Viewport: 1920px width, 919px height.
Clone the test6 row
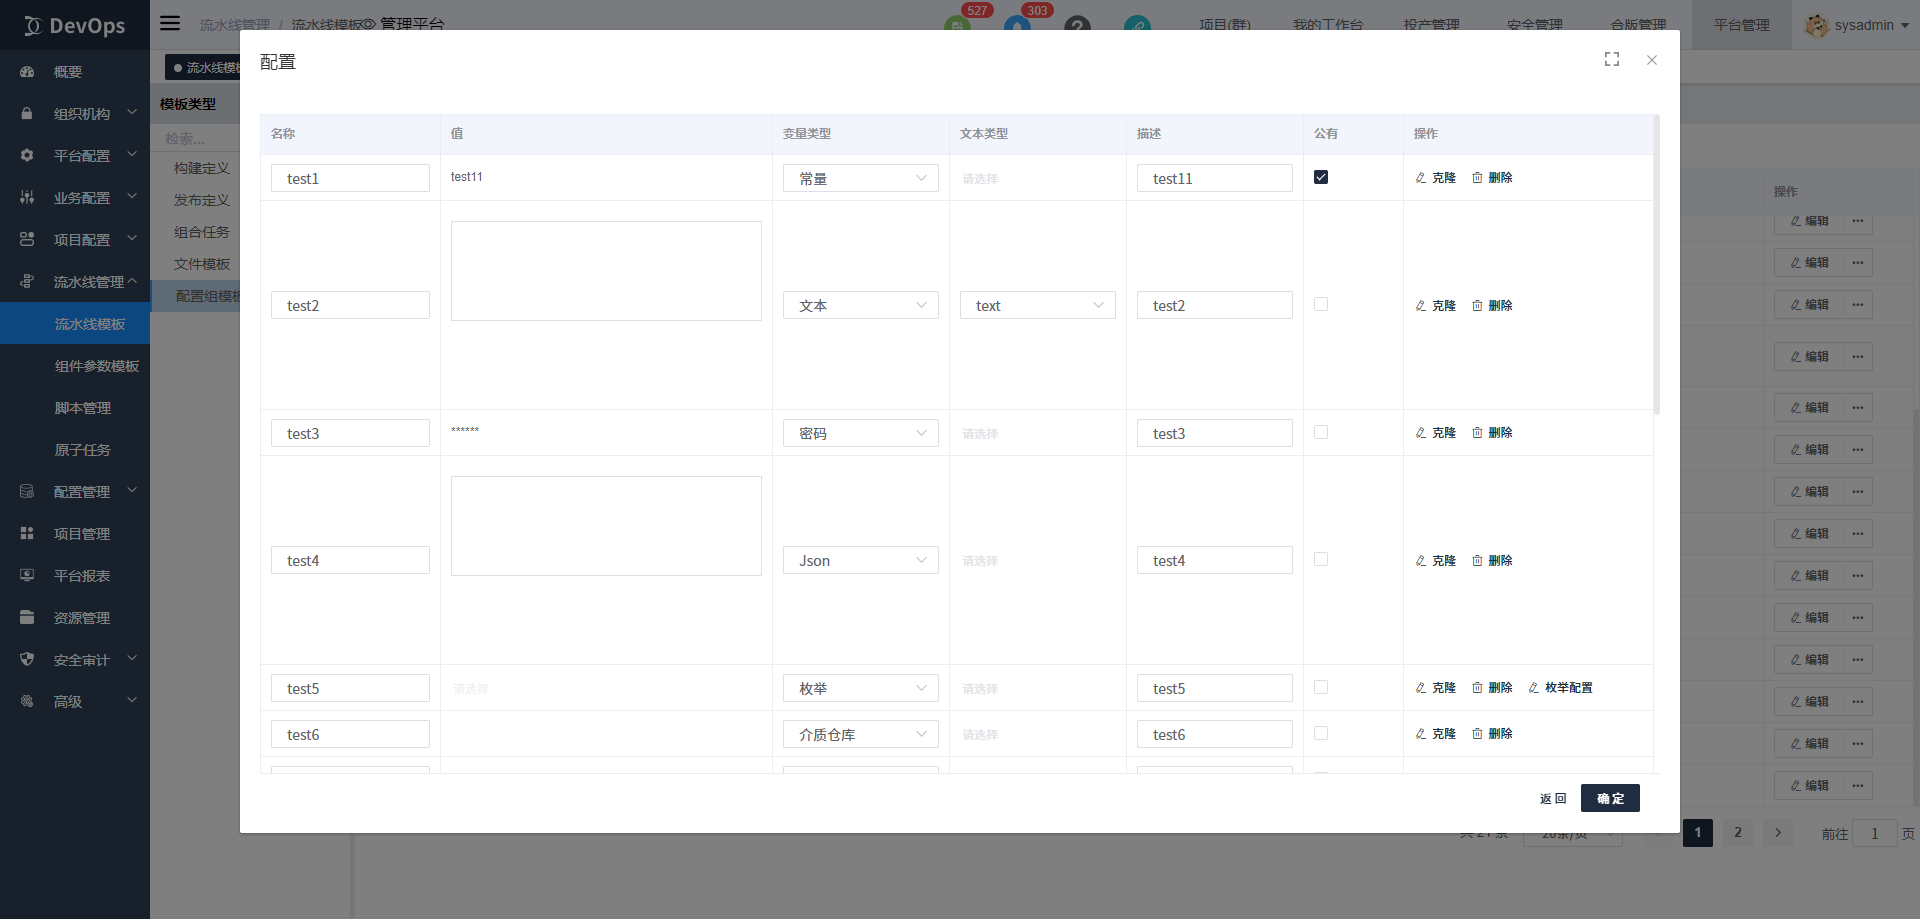click(x=1436, y=734)
